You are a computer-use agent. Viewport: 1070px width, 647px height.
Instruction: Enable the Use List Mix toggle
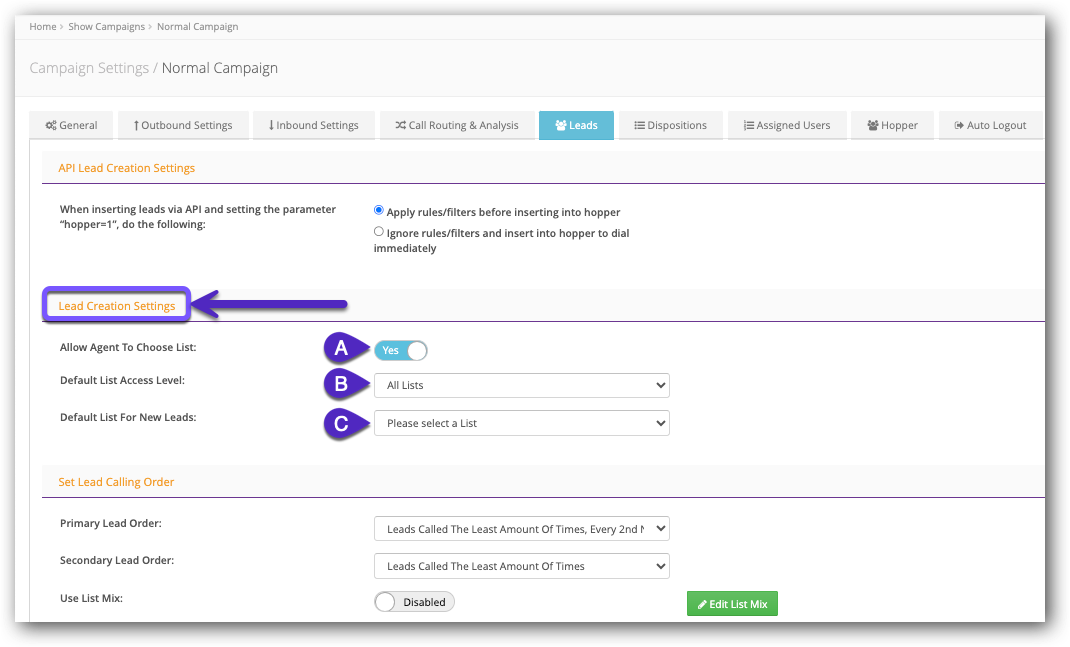[414, 601]
